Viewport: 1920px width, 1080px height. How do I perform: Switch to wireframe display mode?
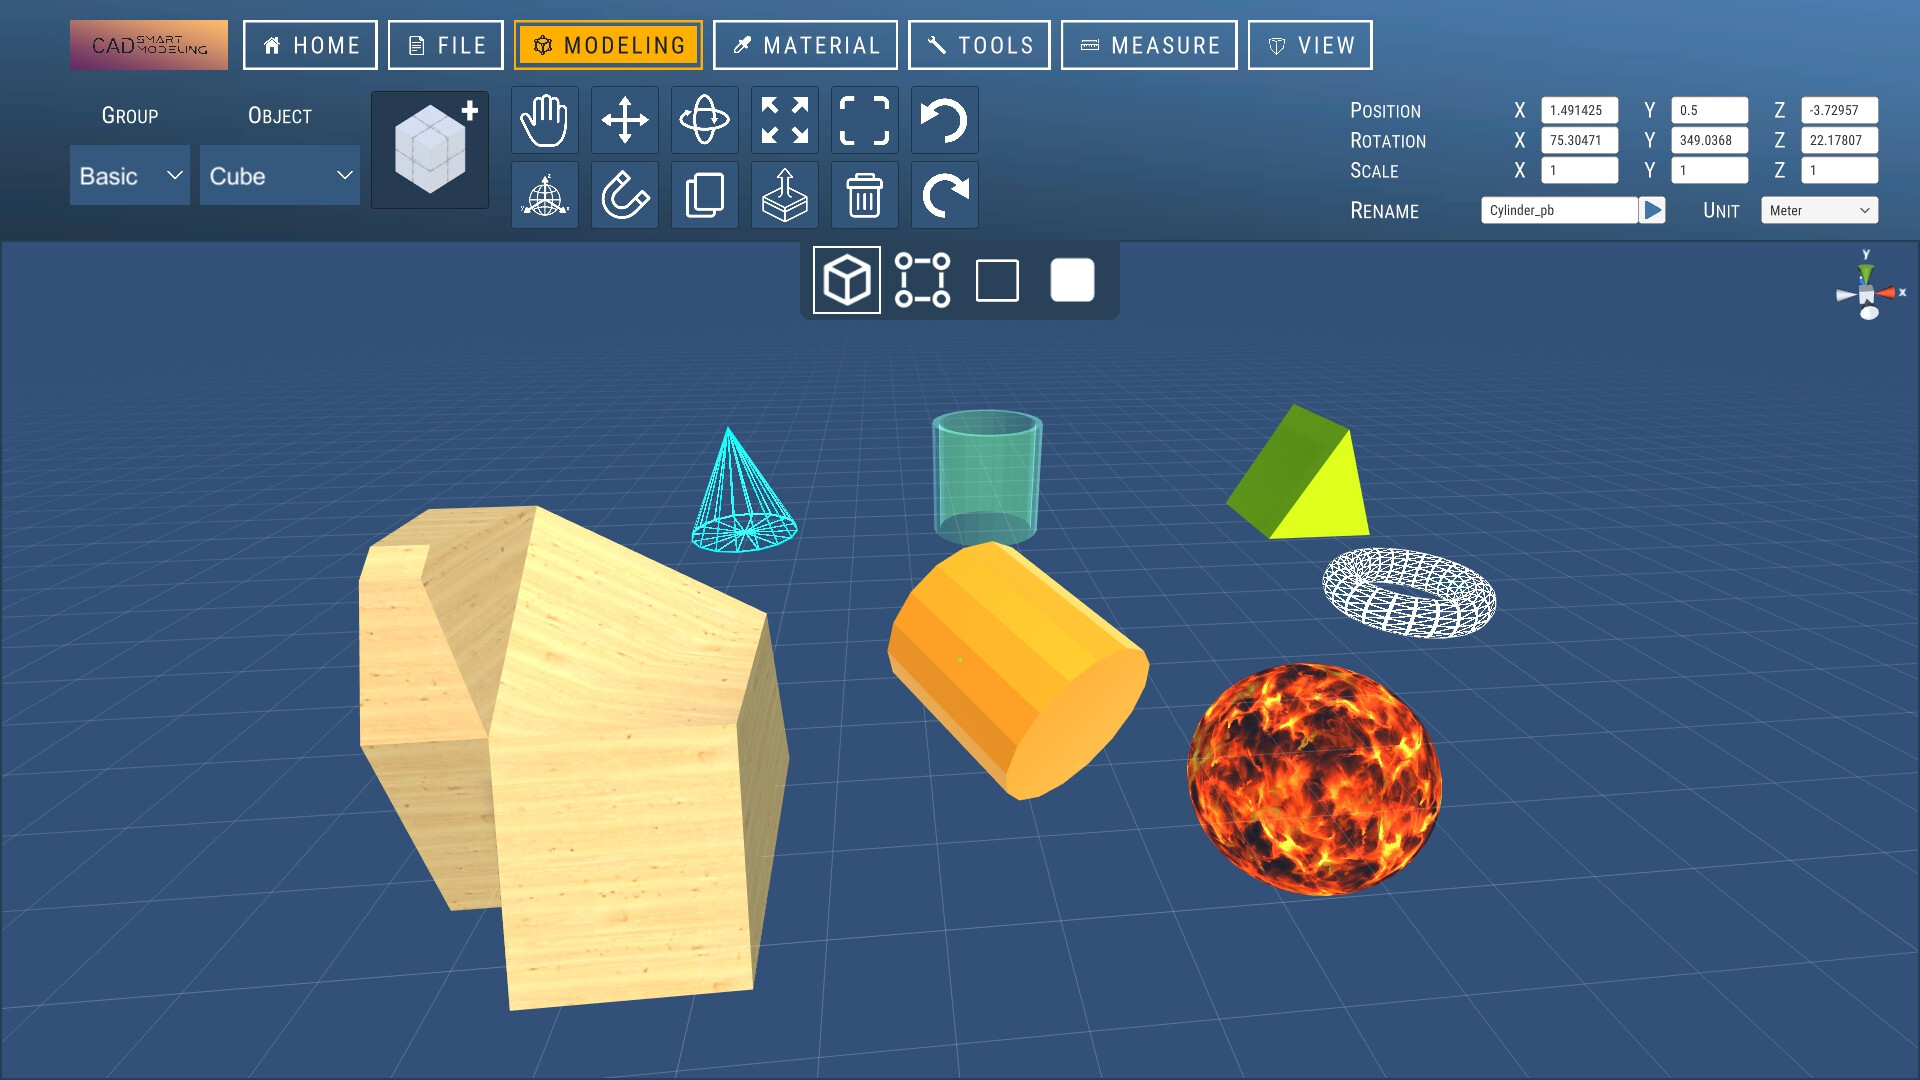coord(997,281)
